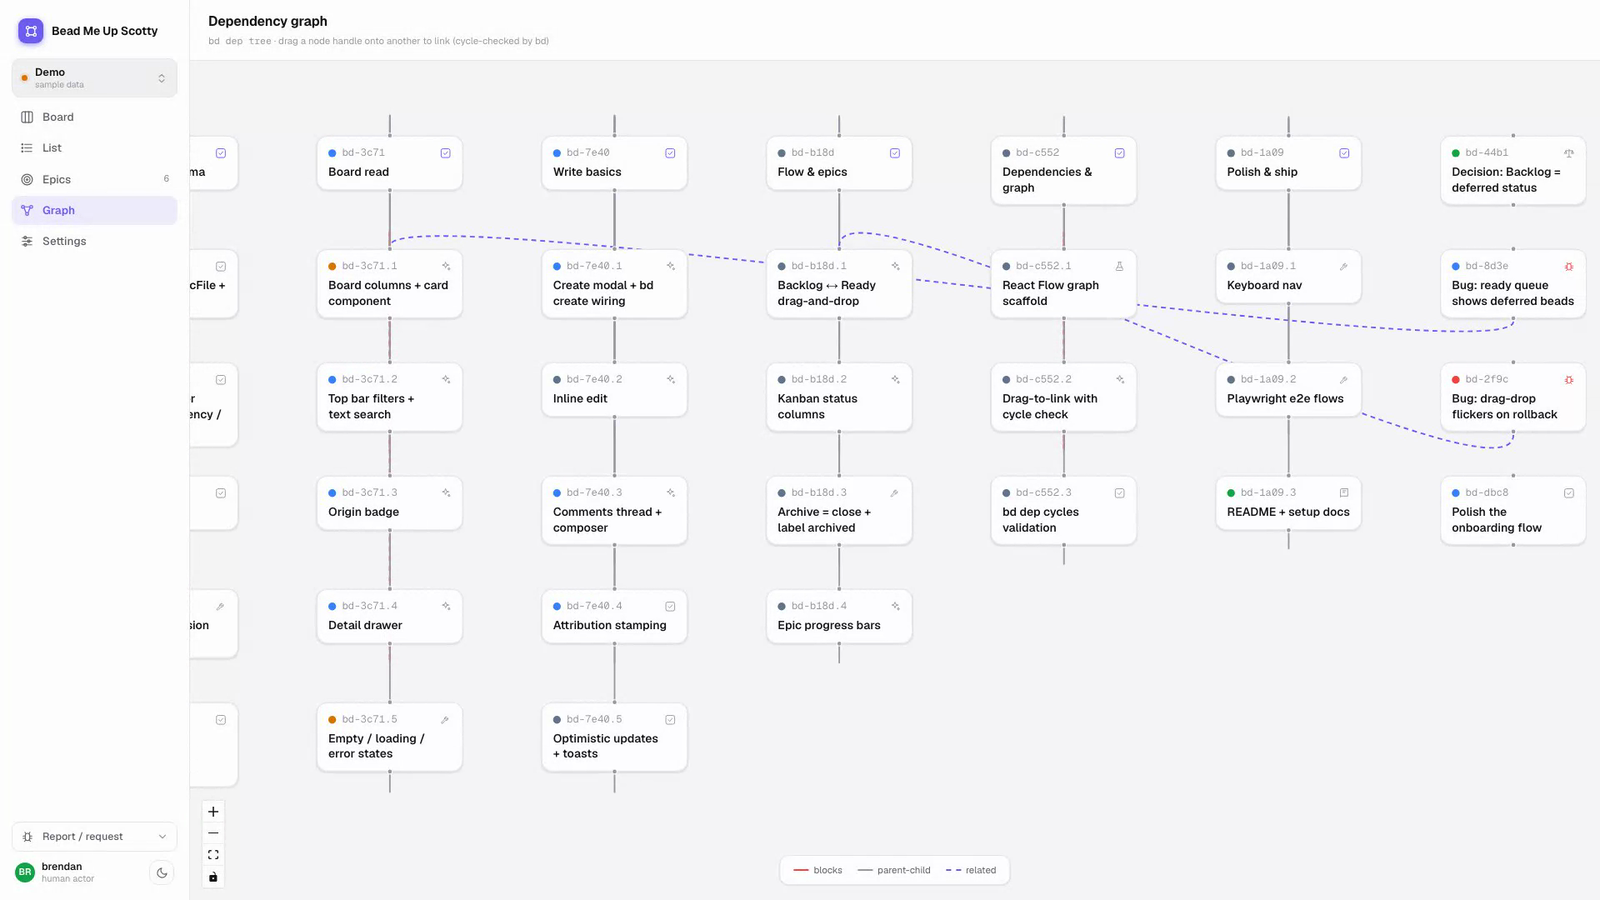
Task: Toggle graph interactivity lock
Action: (x=213, y=877)
